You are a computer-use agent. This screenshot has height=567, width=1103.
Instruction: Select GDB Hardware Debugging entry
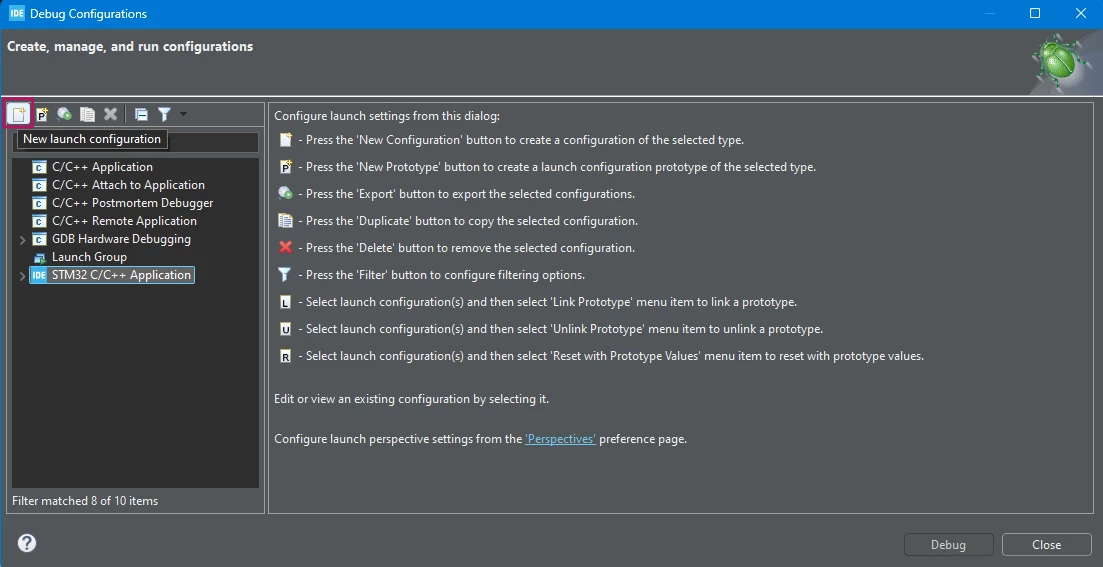tap(121, 239)
